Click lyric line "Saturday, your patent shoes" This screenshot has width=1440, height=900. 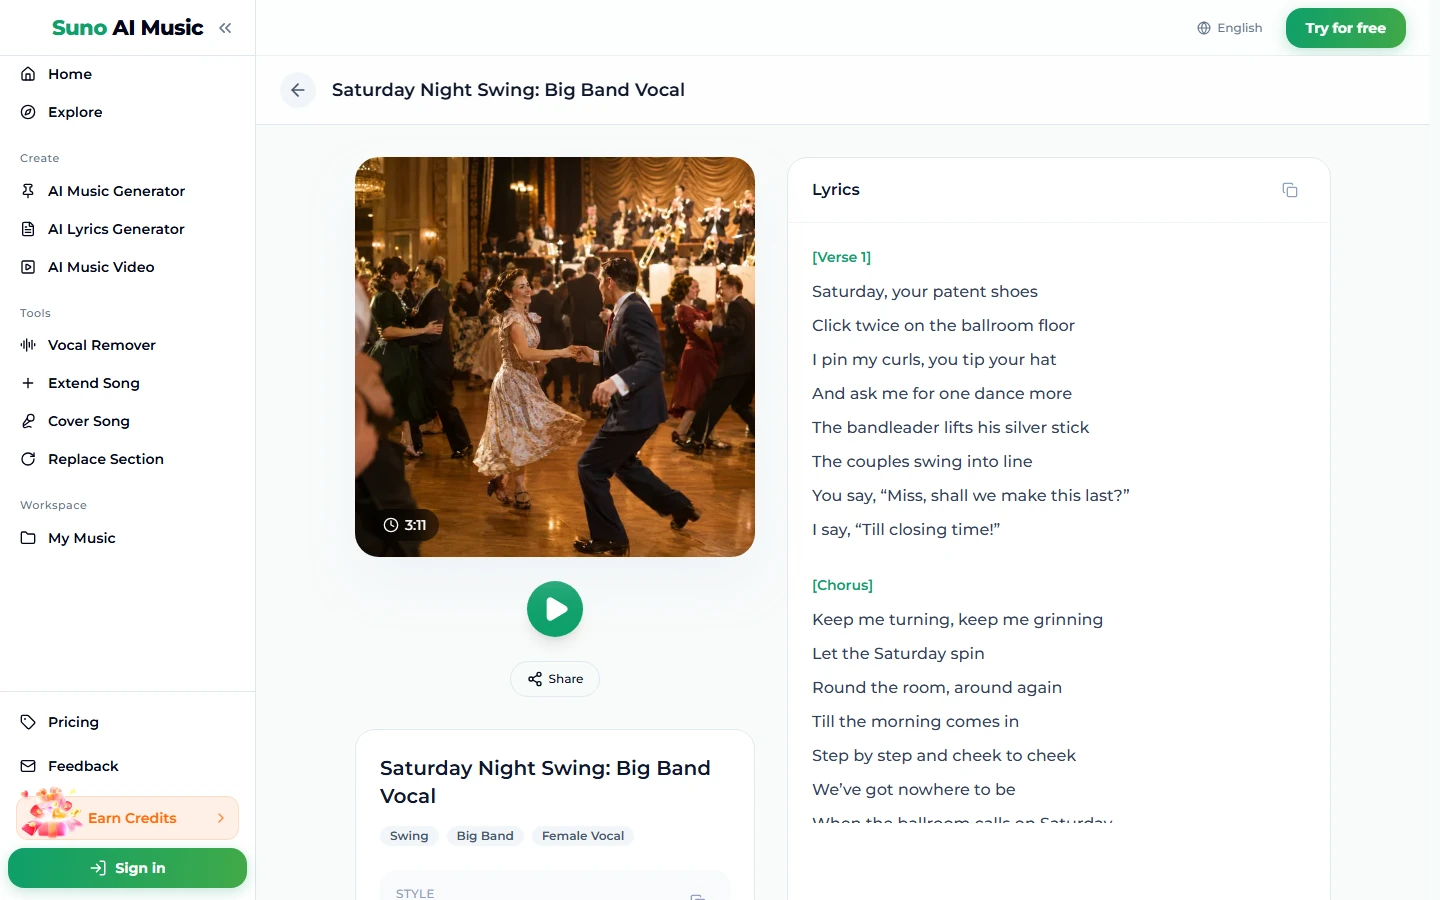coord(925,291)
